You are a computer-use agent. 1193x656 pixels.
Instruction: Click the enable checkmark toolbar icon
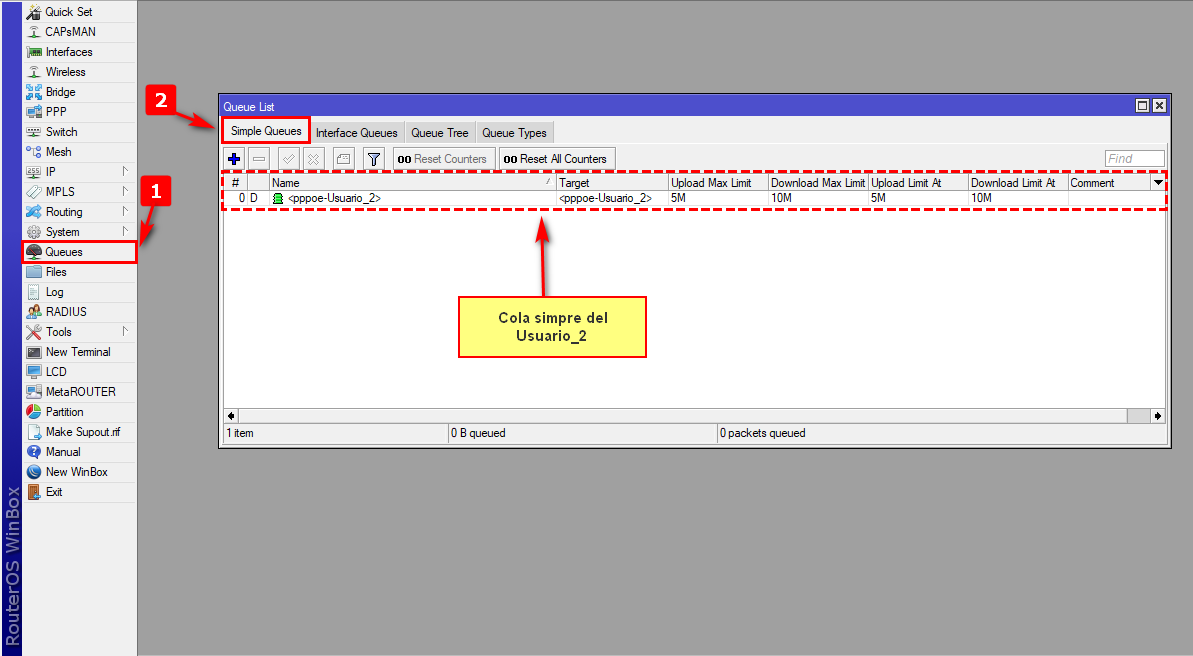288,159
